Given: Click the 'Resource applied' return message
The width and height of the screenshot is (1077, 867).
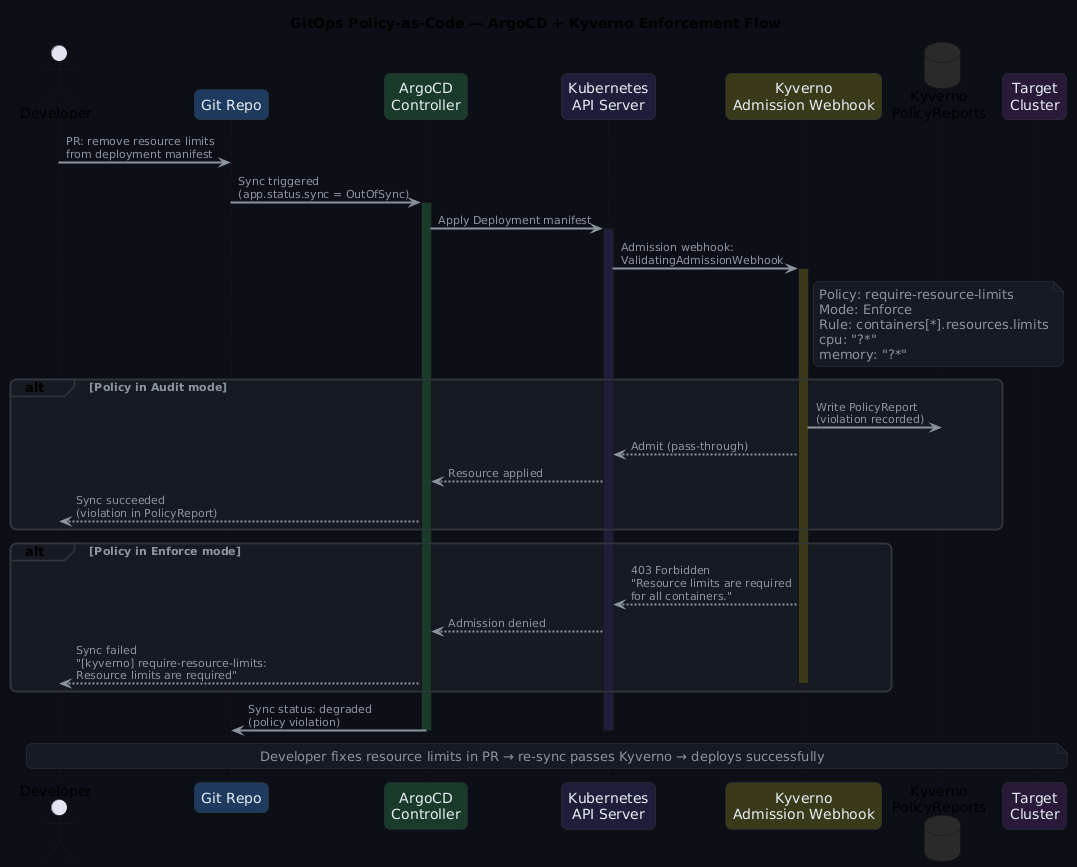Looking at the screenshot, I should (x=495, y=473).
